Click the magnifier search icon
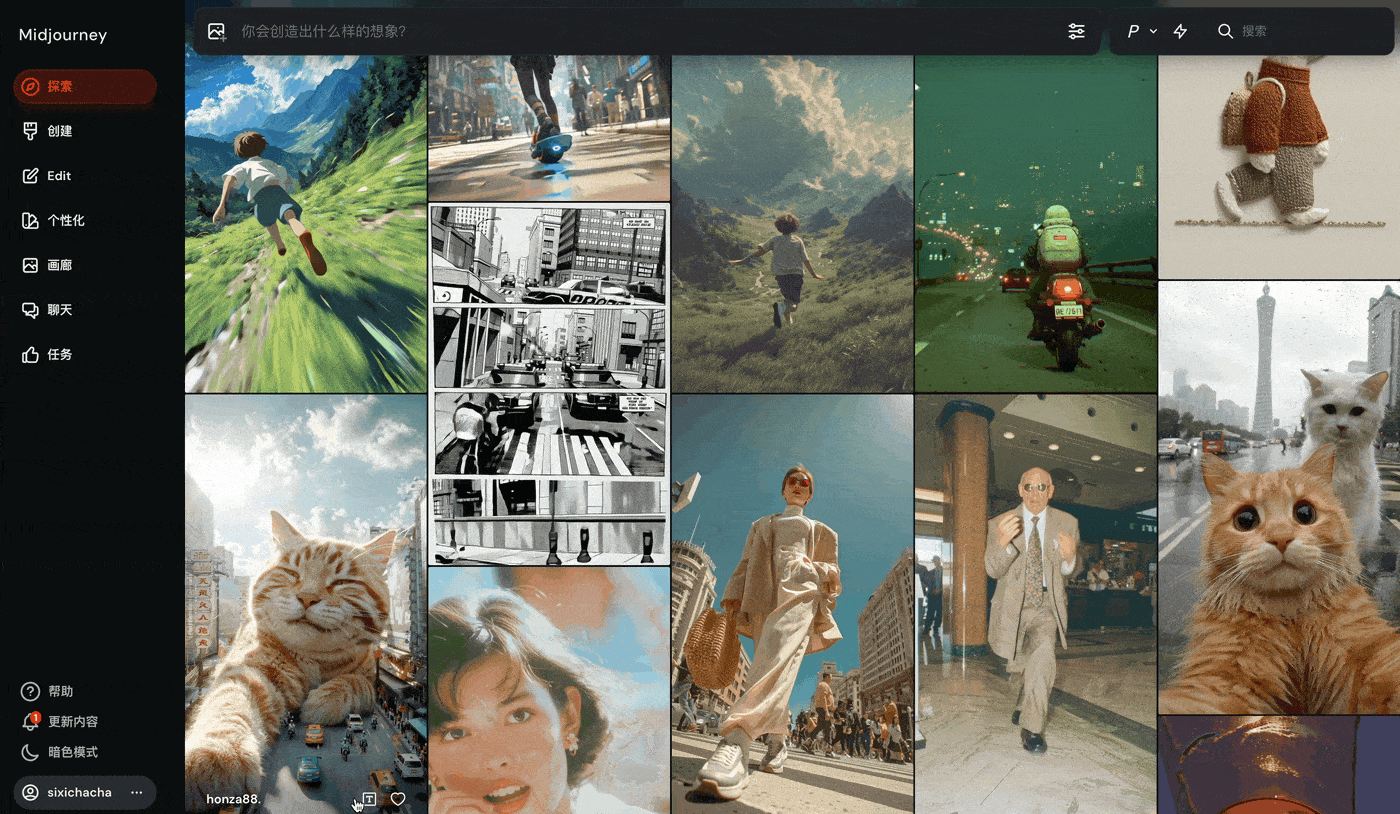Image resolution: width=1400 pixels, height=814 pixels. [1225, 31]
